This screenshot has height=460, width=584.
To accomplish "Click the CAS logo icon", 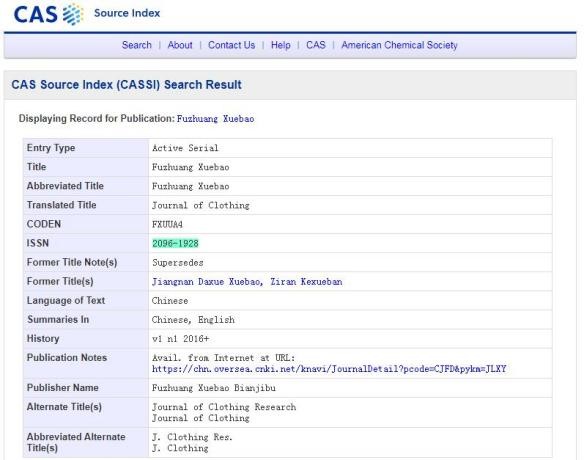I will click(48, 14).
